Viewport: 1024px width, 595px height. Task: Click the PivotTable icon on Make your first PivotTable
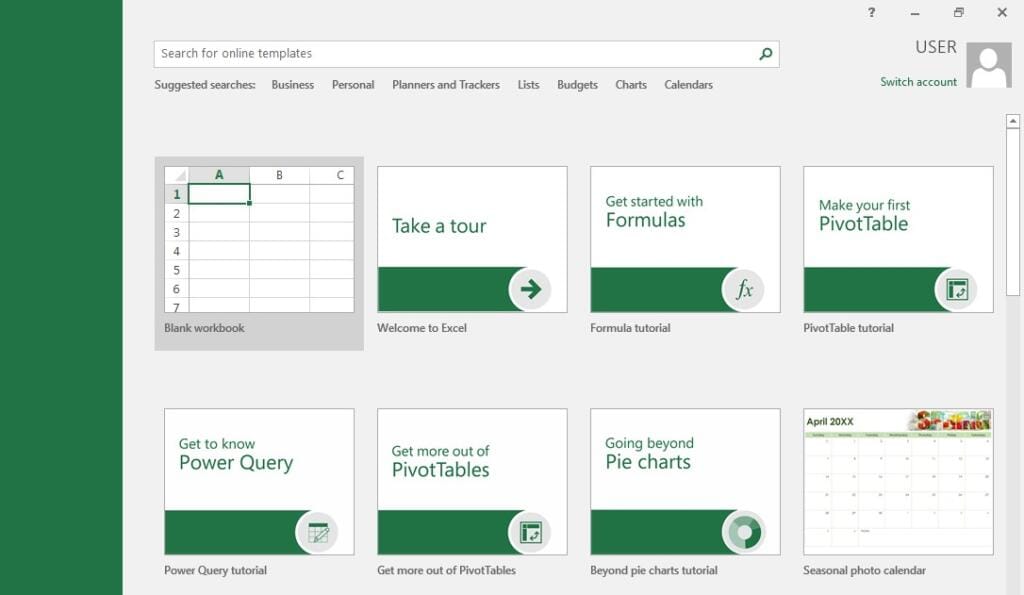click(x=957, y=289)
